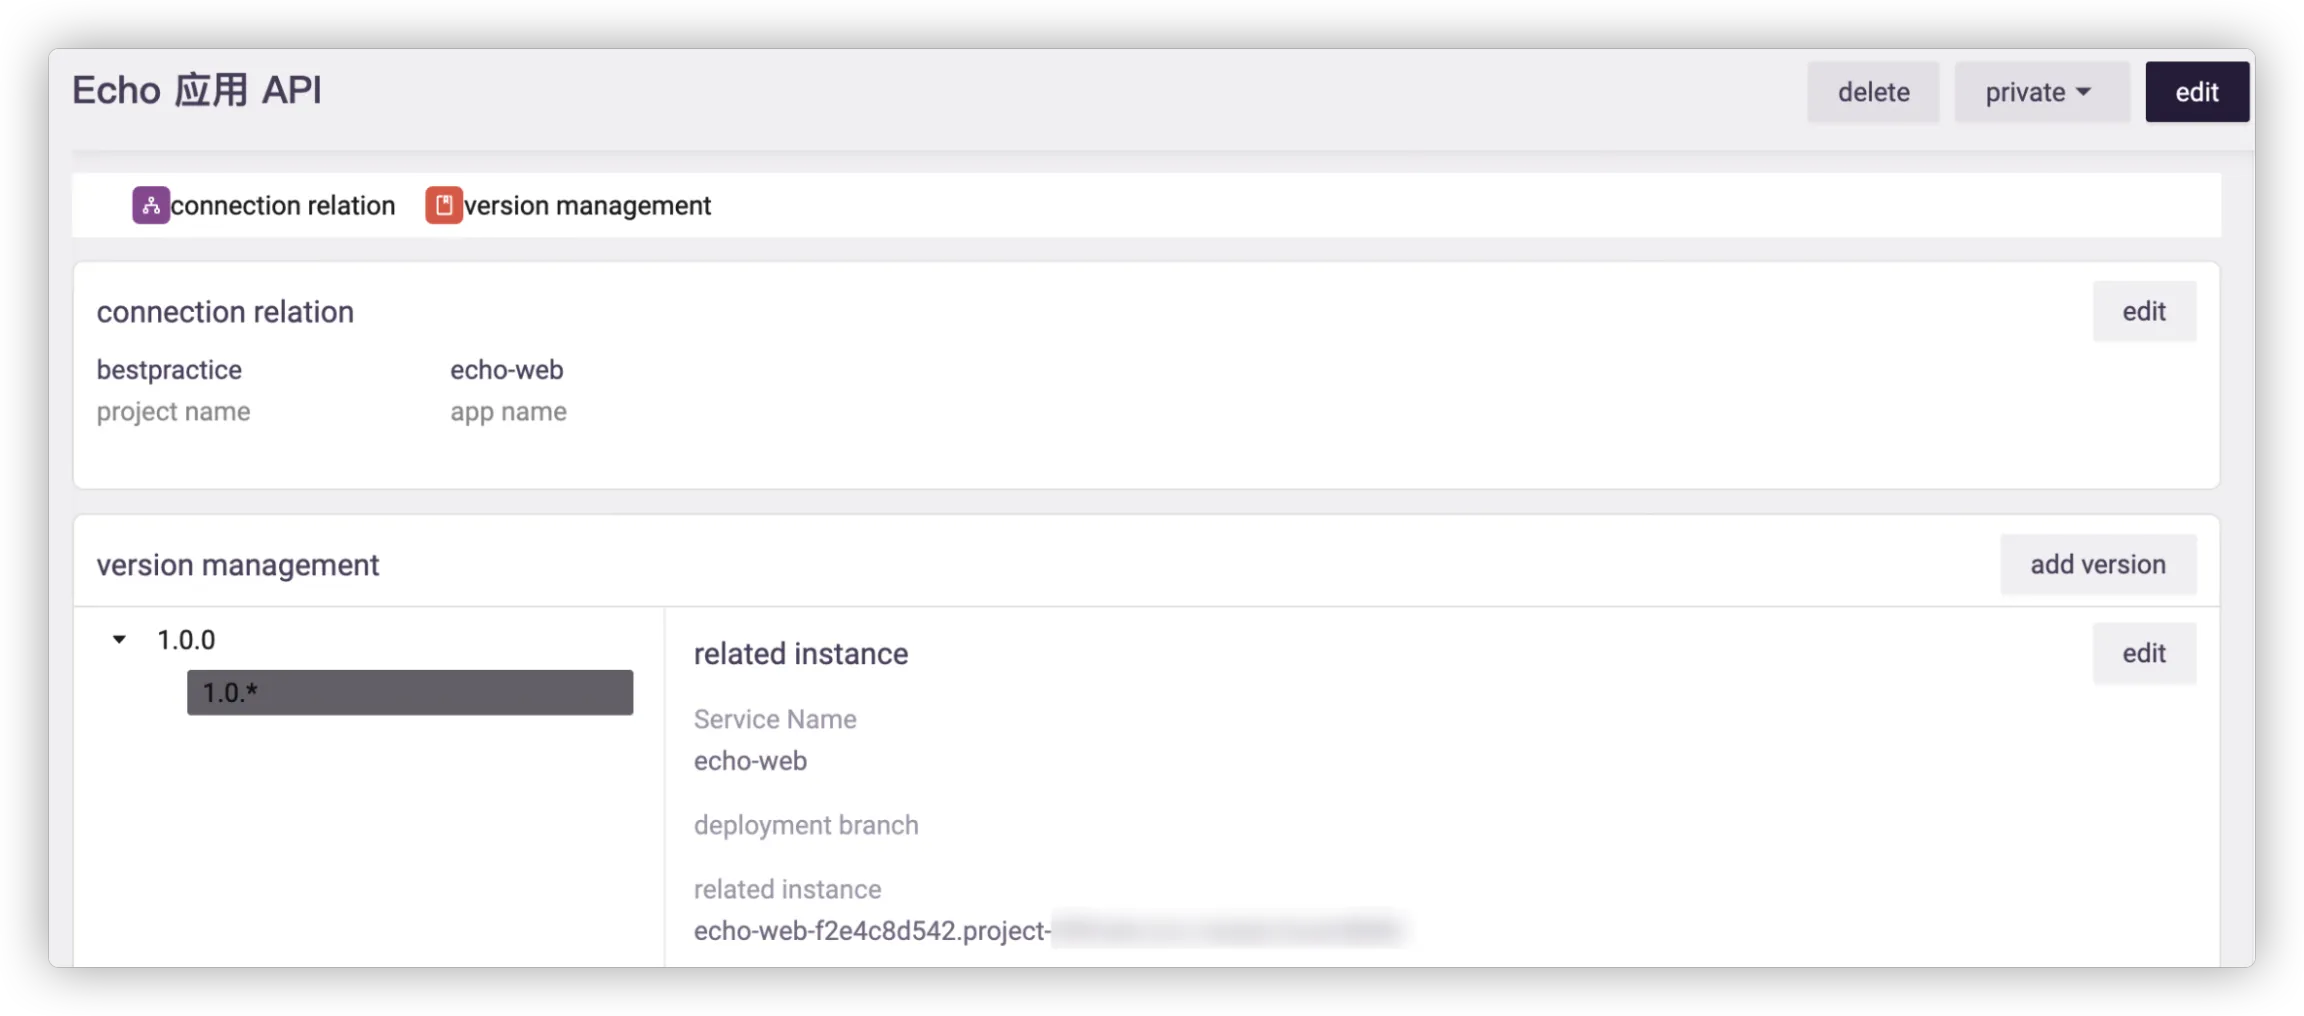Jump to connection relation tab label
The height and width of the screenshot is (1016, 2304).
(x=283, y=205)
